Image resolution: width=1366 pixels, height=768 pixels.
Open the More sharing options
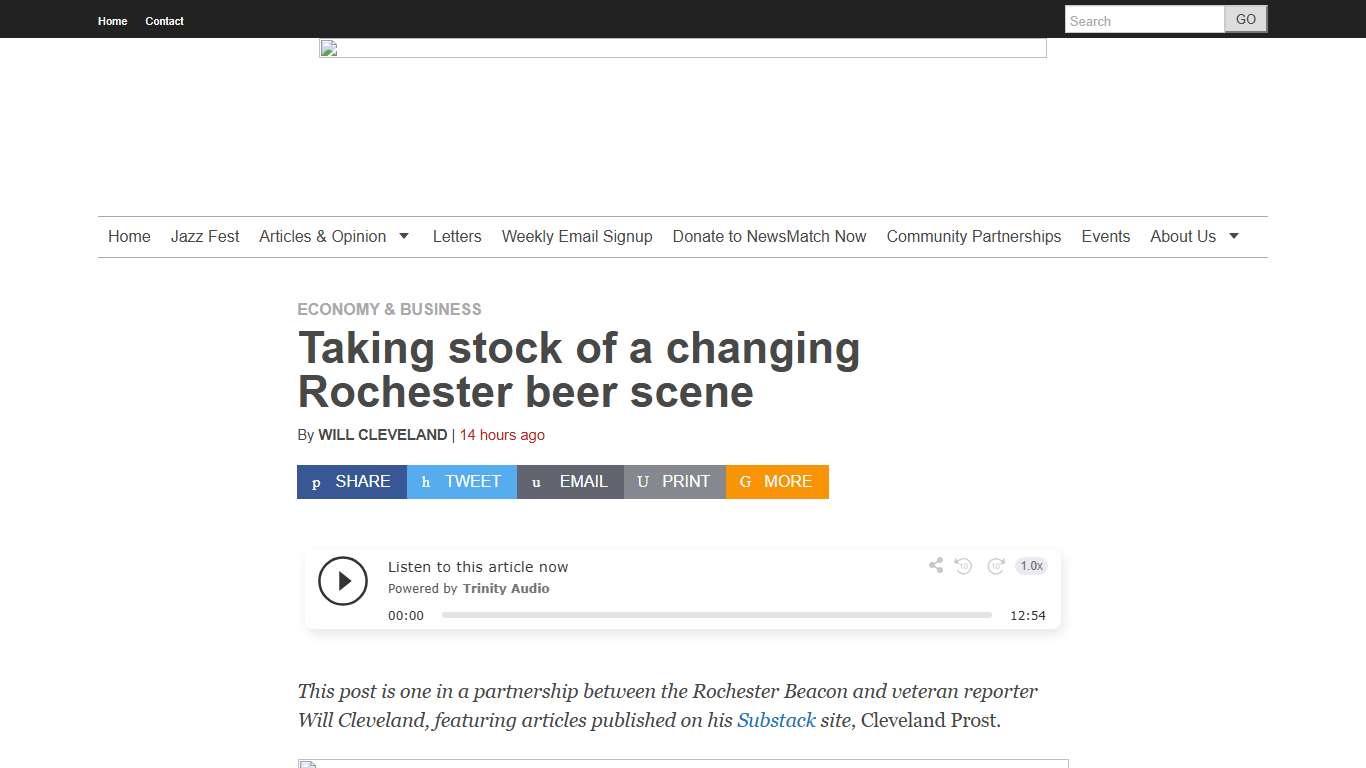[x=777, y=482]
